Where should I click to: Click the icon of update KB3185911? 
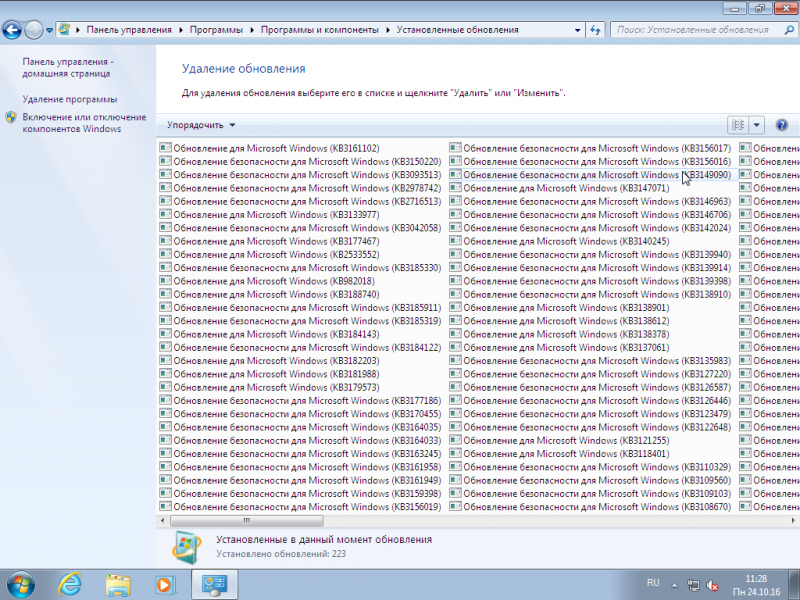click(x=165, y=307)
